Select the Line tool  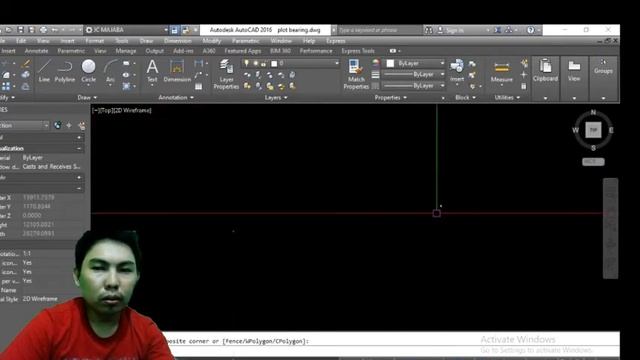click(x=44, y=71)
